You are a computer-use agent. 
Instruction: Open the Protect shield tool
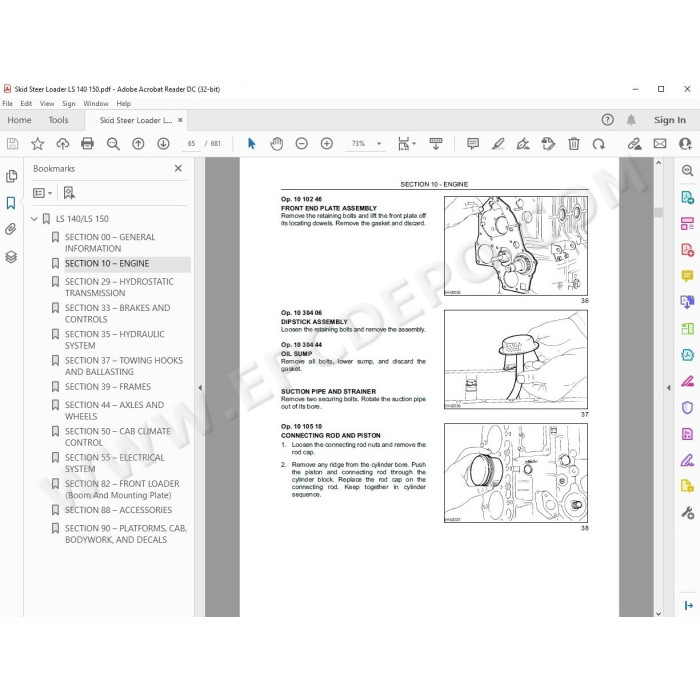(x=687, y=407)
